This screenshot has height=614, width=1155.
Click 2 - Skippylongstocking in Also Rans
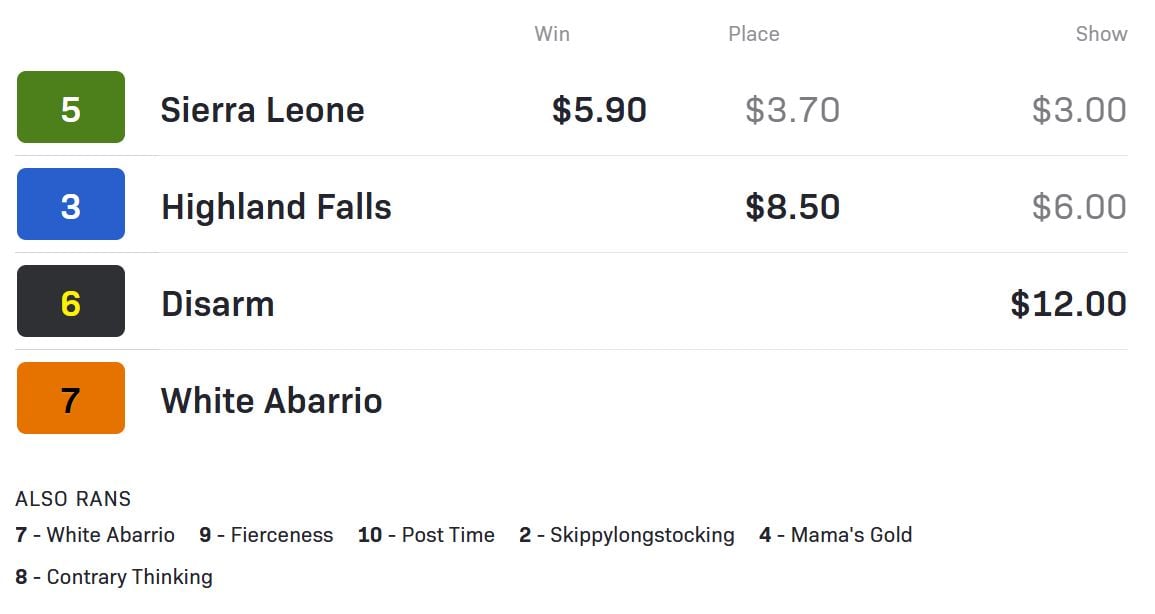pyautogui.click(x=627, y=534)
